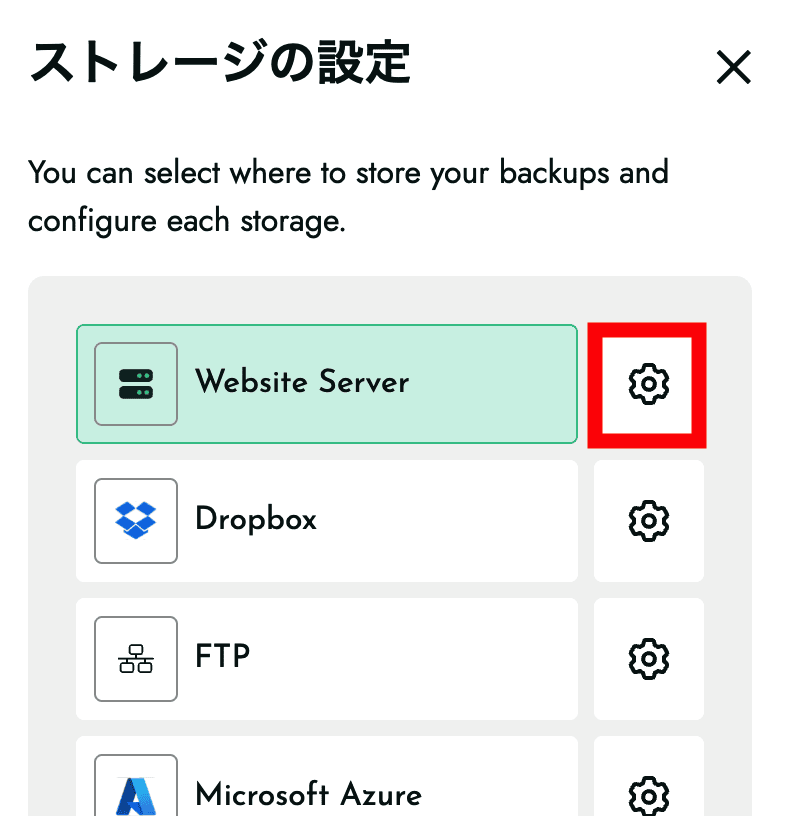This screenshot has width=786, height=816.
Task: Close the ストレージの設定 panel
Action: tap(734, 68)
